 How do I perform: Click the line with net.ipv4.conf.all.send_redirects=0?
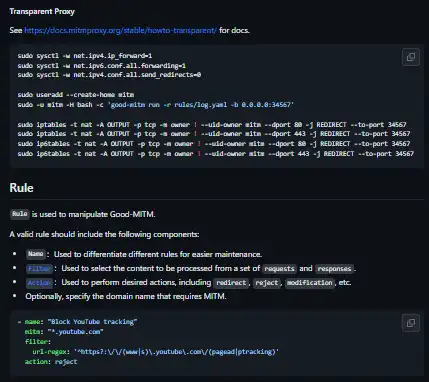pyautogui.click(x=109, y=75)
